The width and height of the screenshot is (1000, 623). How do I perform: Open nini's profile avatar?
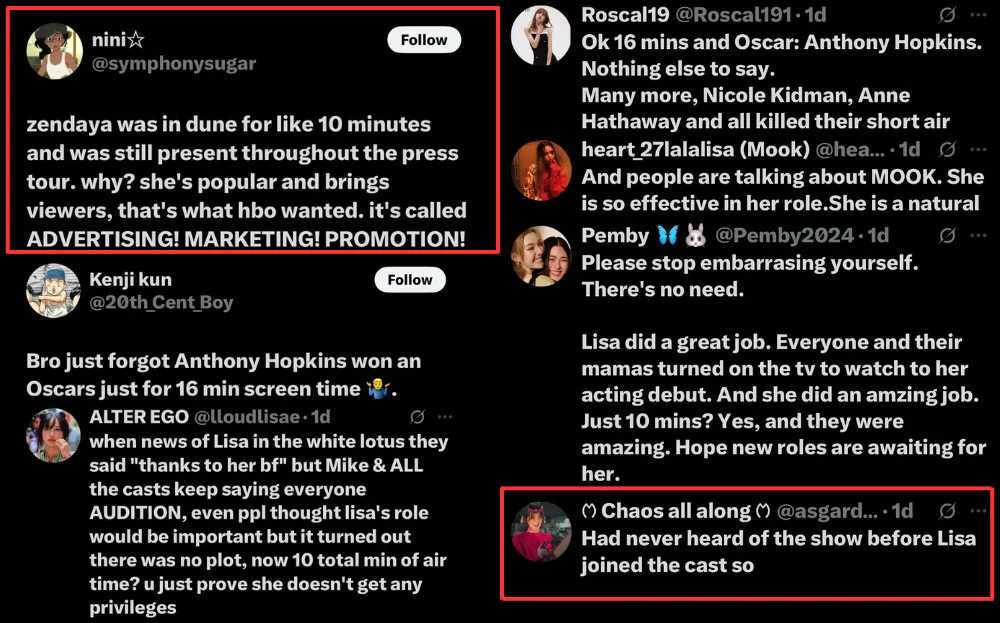click(x=55, y=51)
